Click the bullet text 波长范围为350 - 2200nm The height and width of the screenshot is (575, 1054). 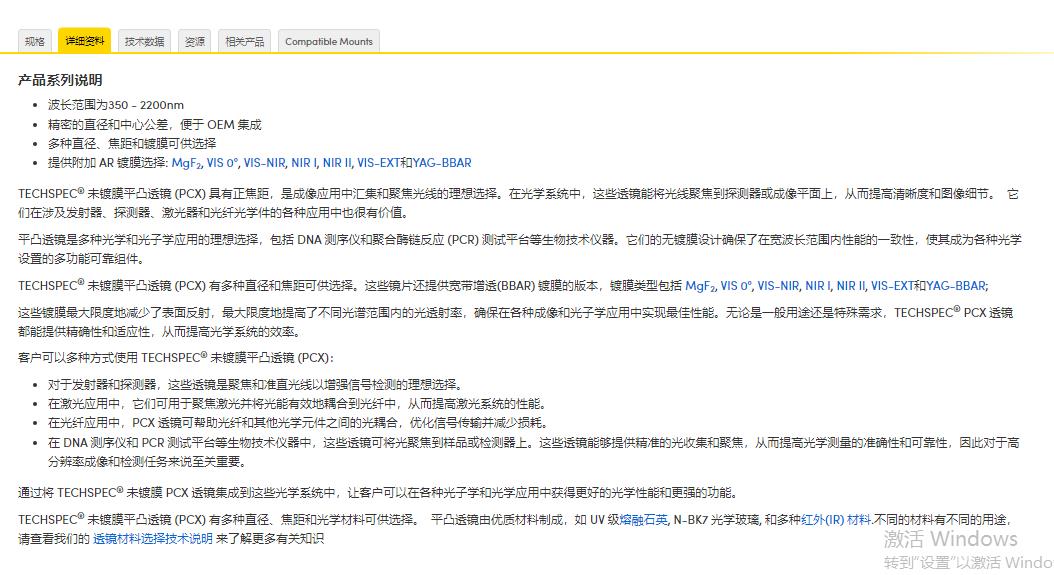(x=116, y=105)
